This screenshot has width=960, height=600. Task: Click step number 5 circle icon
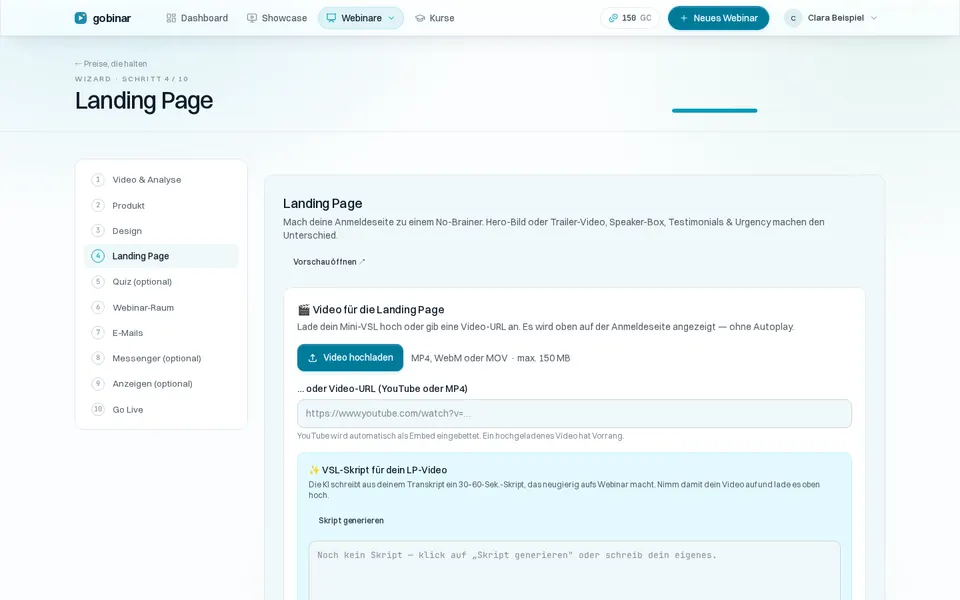[98, 282]
